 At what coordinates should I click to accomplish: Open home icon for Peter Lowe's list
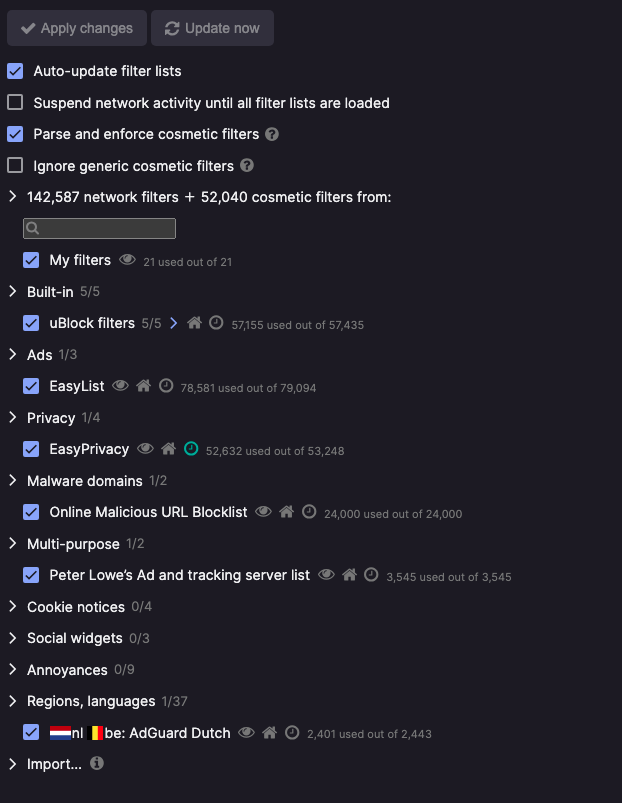pos(350,575)
